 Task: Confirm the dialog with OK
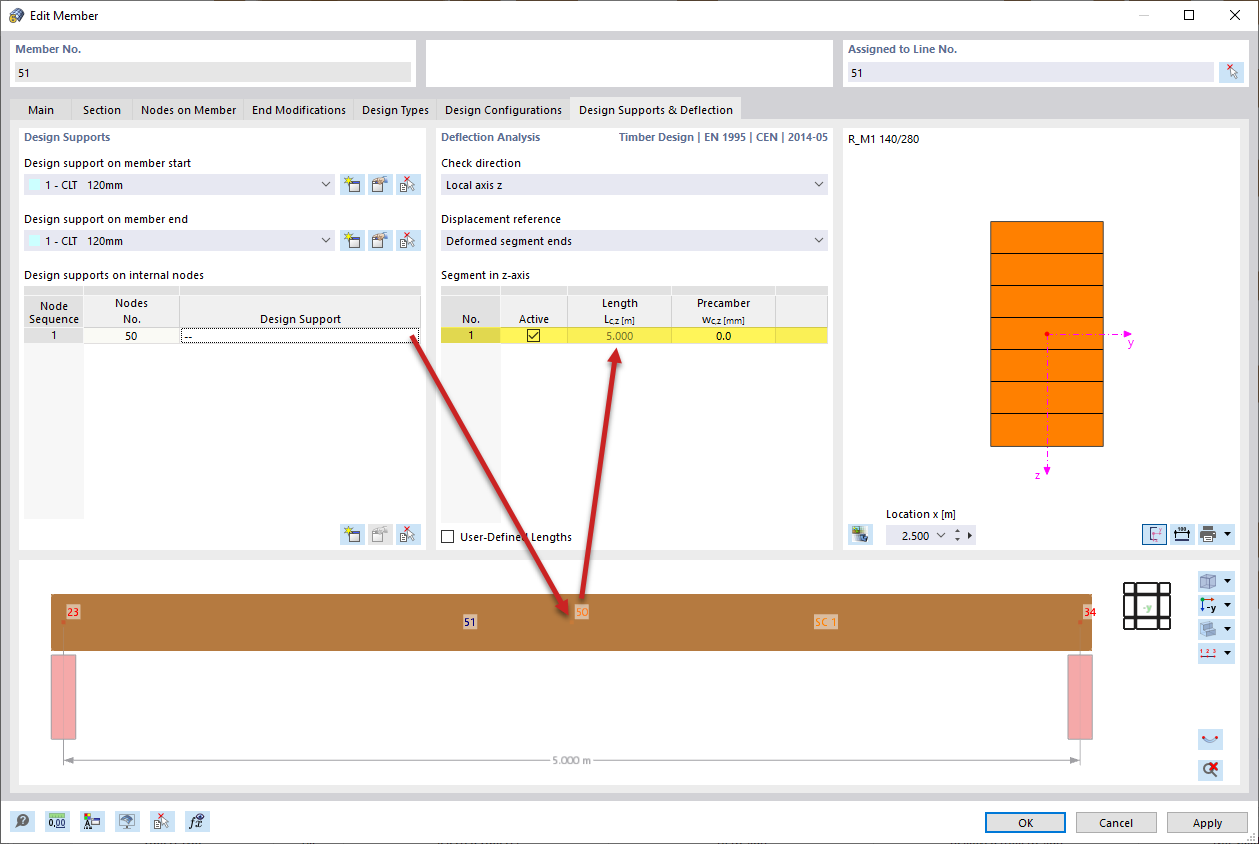point(1025,822)
